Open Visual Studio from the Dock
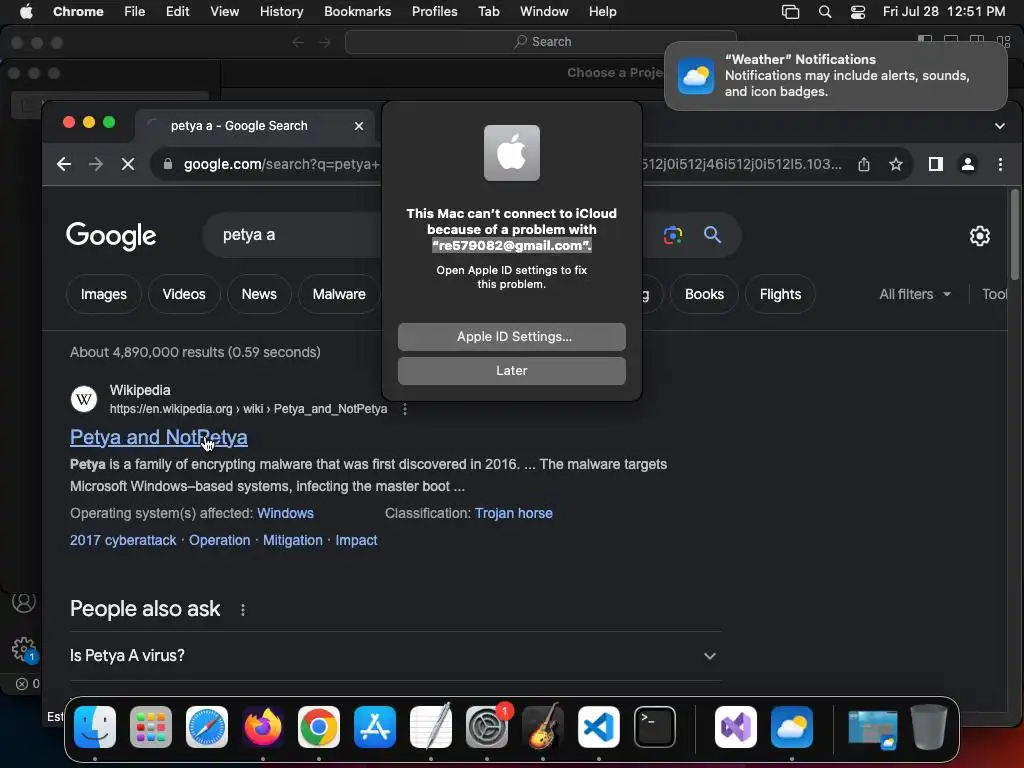This screenshot has height=768, width=1024. click(736, 727)
